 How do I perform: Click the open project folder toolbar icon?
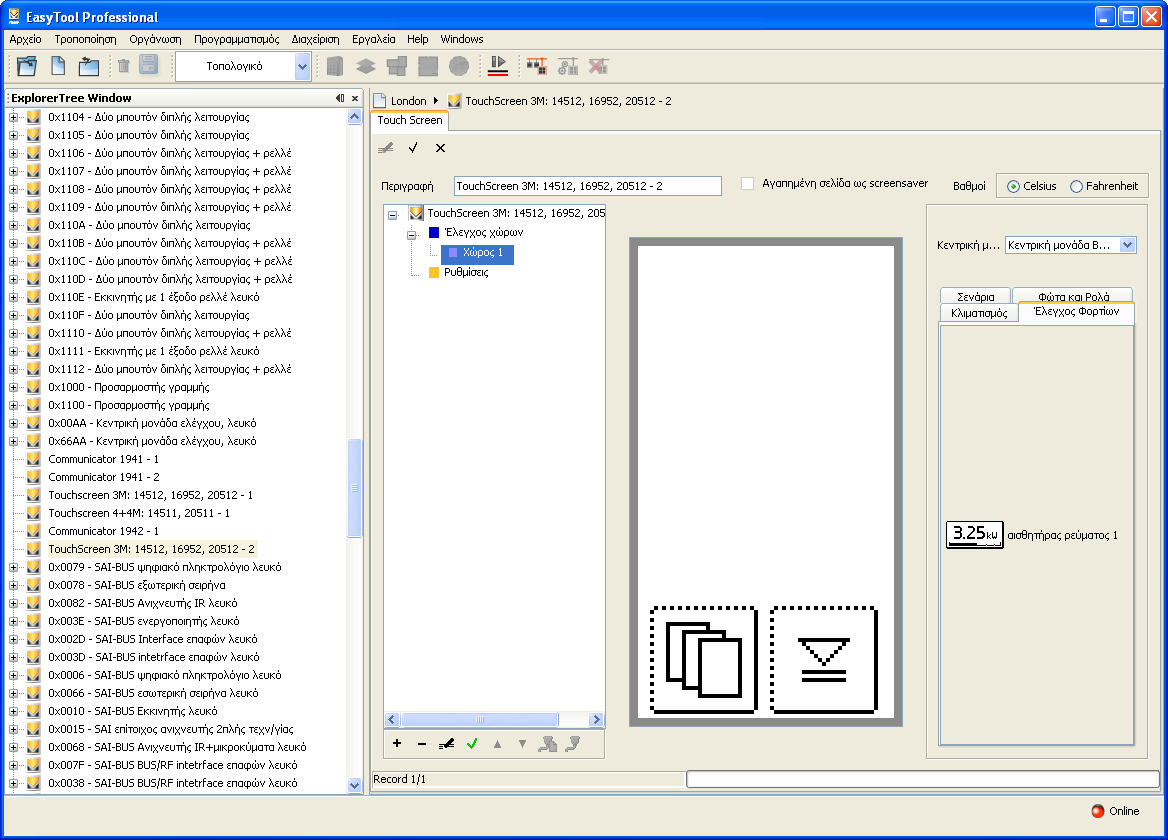pos(28,66)
